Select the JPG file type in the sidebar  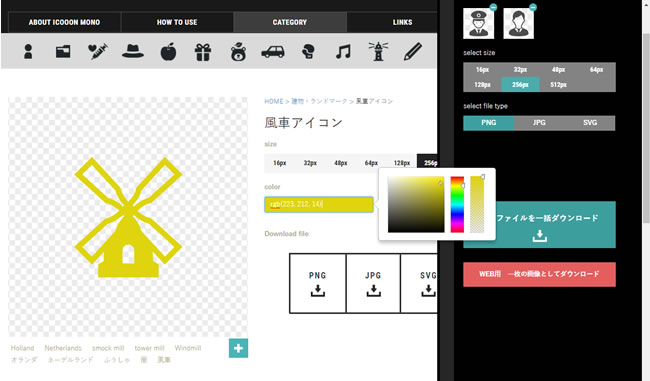[x=539, y=123]
